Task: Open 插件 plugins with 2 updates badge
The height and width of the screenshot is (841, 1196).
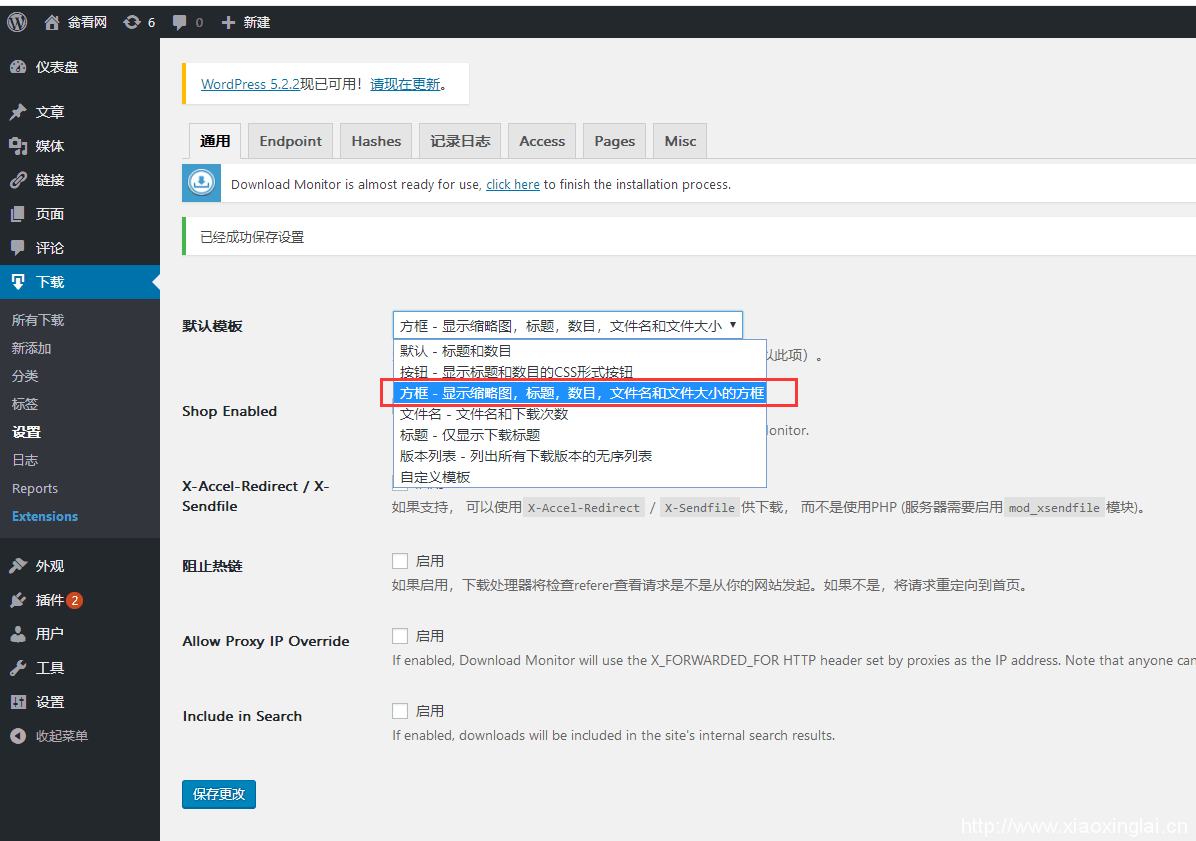Action: [18, 600]
